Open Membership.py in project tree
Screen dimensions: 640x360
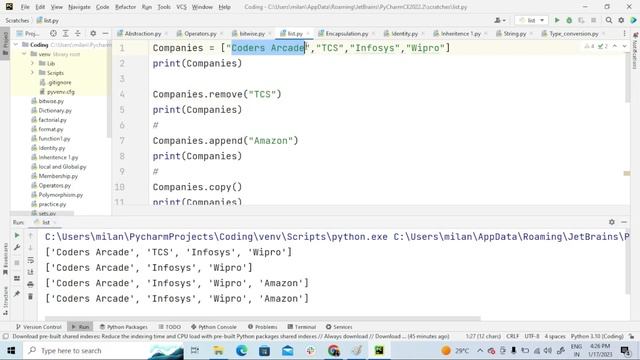coord(58,176)
